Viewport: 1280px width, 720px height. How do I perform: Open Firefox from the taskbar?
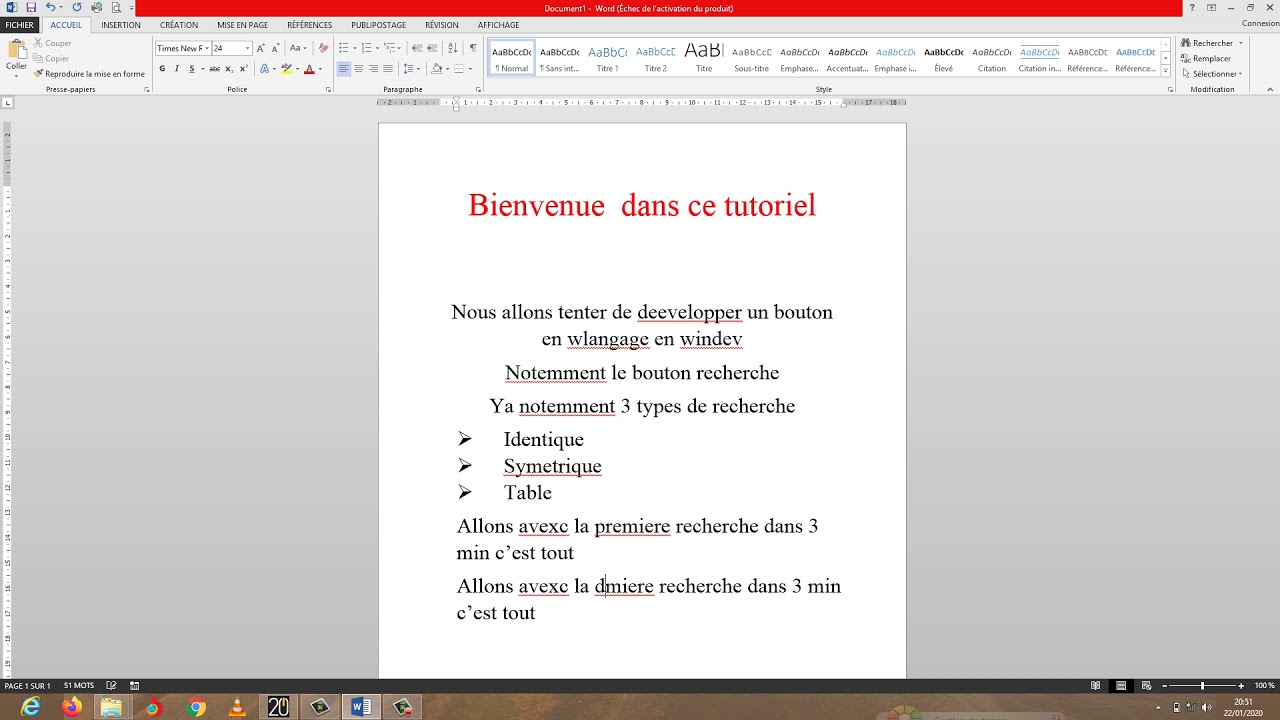(x=72, y=707)
